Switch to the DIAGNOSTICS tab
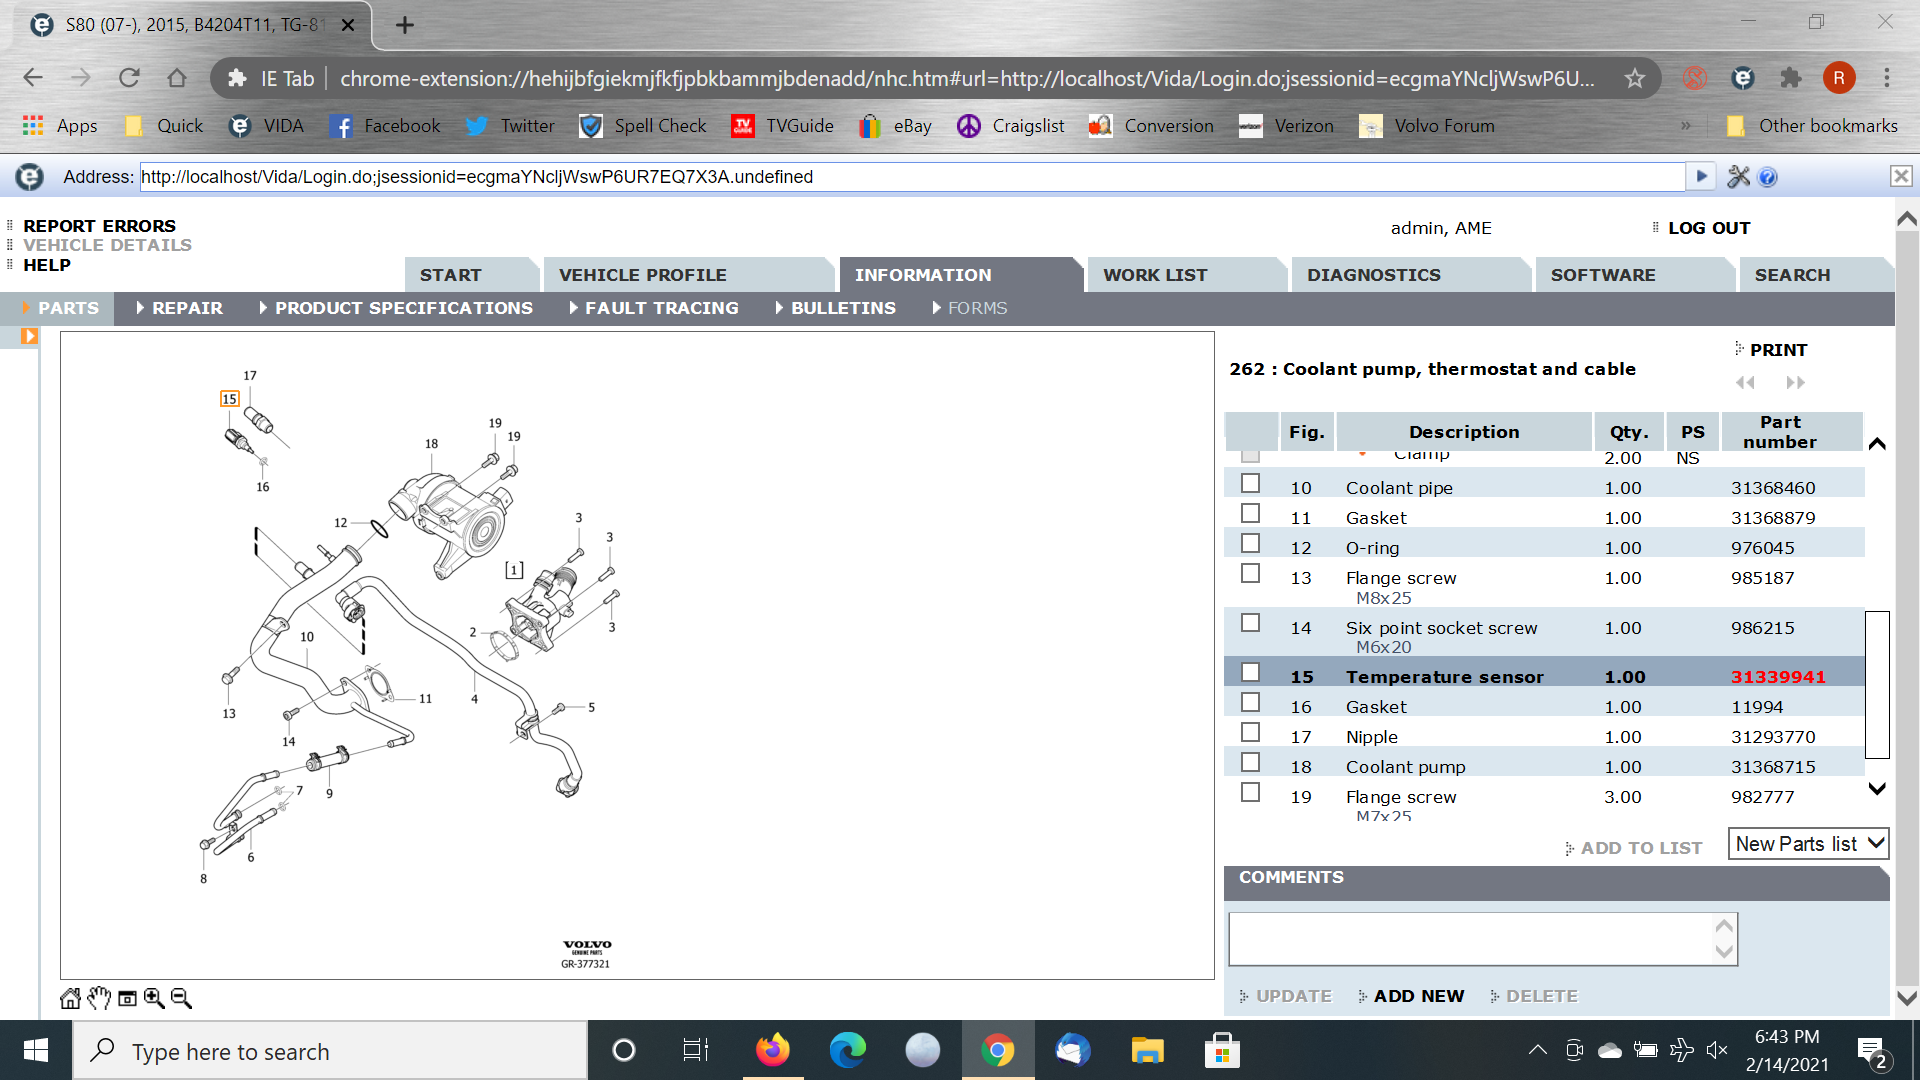Screen dimensions: 1920x1080 point(1373,275)
